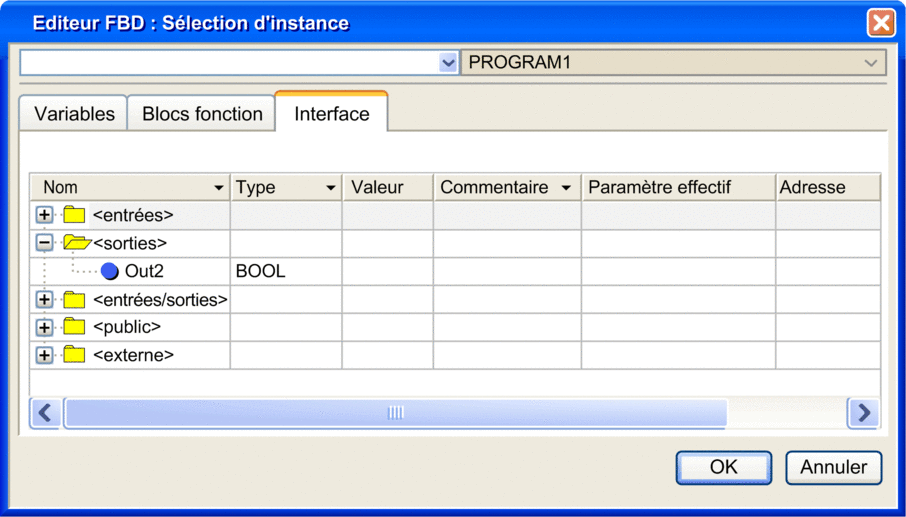The height and width of the screenshot is (517, 906).
Task: Switch to the Variables tab
Action: coord(74,114)
